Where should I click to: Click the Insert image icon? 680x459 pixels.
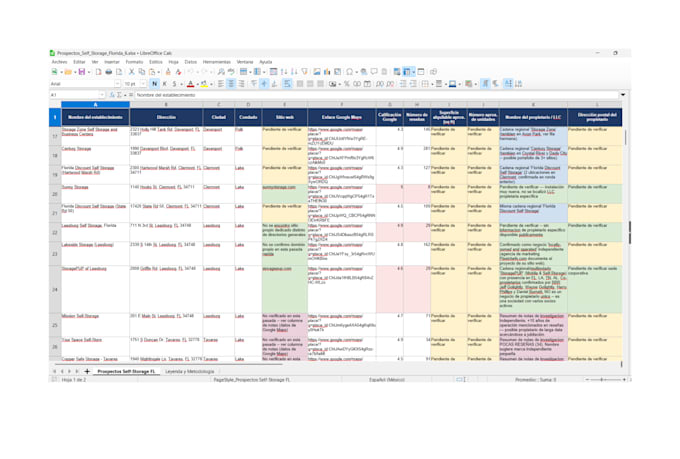[317, 72]
